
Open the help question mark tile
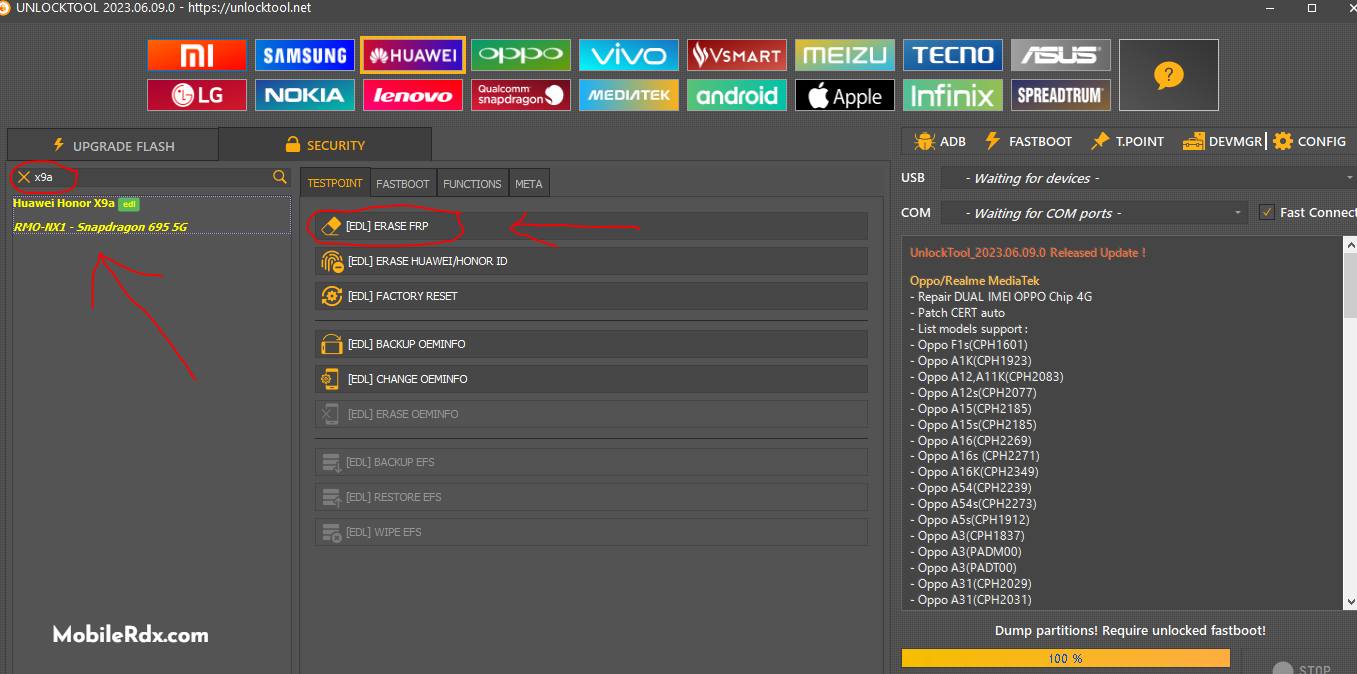coord(1168,75)
